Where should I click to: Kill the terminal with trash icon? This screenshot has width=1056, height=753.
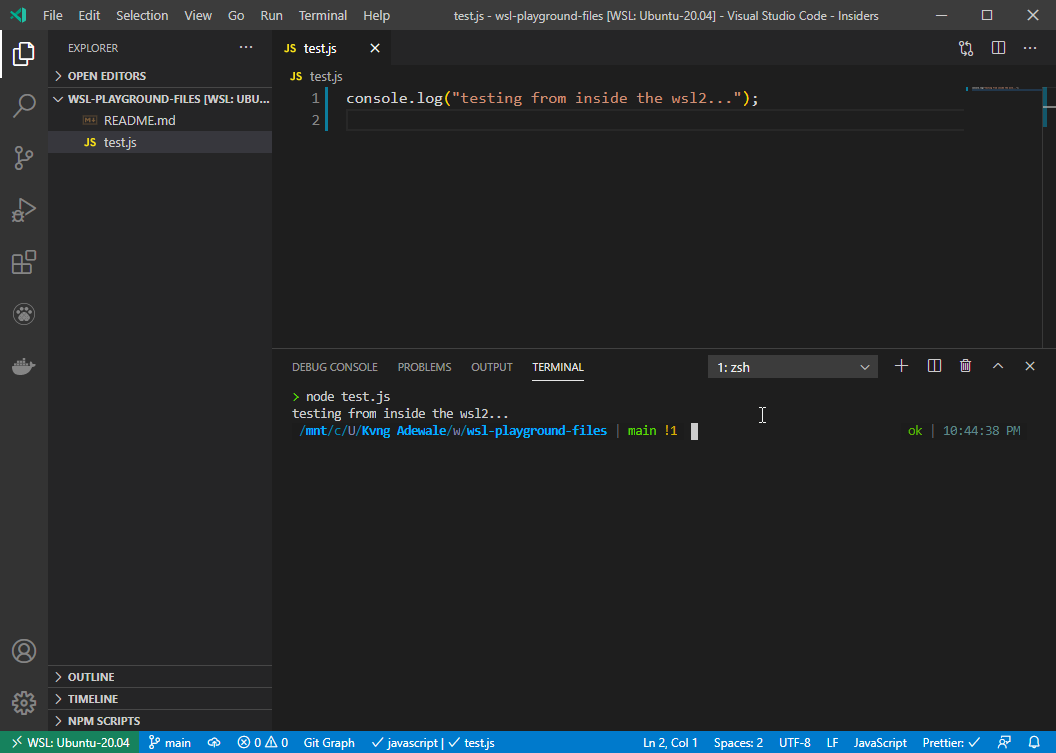(x=965, y=366)
